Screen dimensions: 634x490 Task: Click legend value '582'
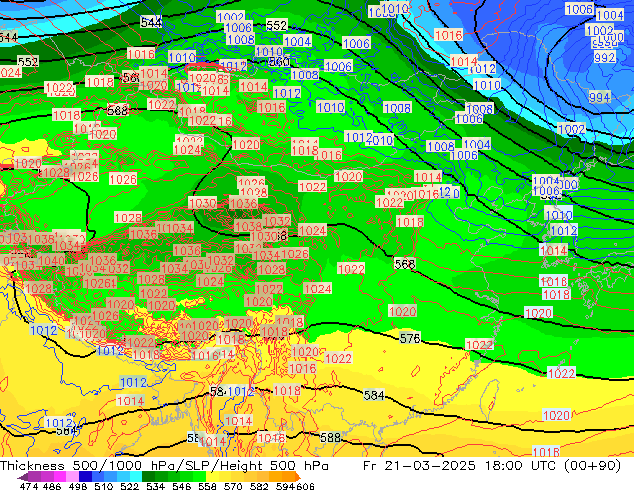tap(259, 486)
